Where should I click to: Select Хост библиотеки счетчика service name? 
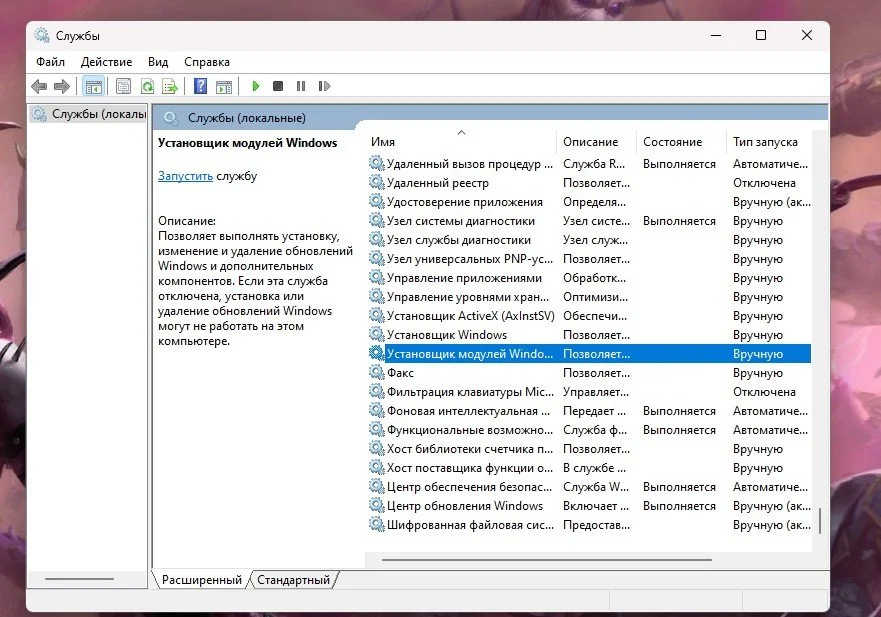[470, 449]
